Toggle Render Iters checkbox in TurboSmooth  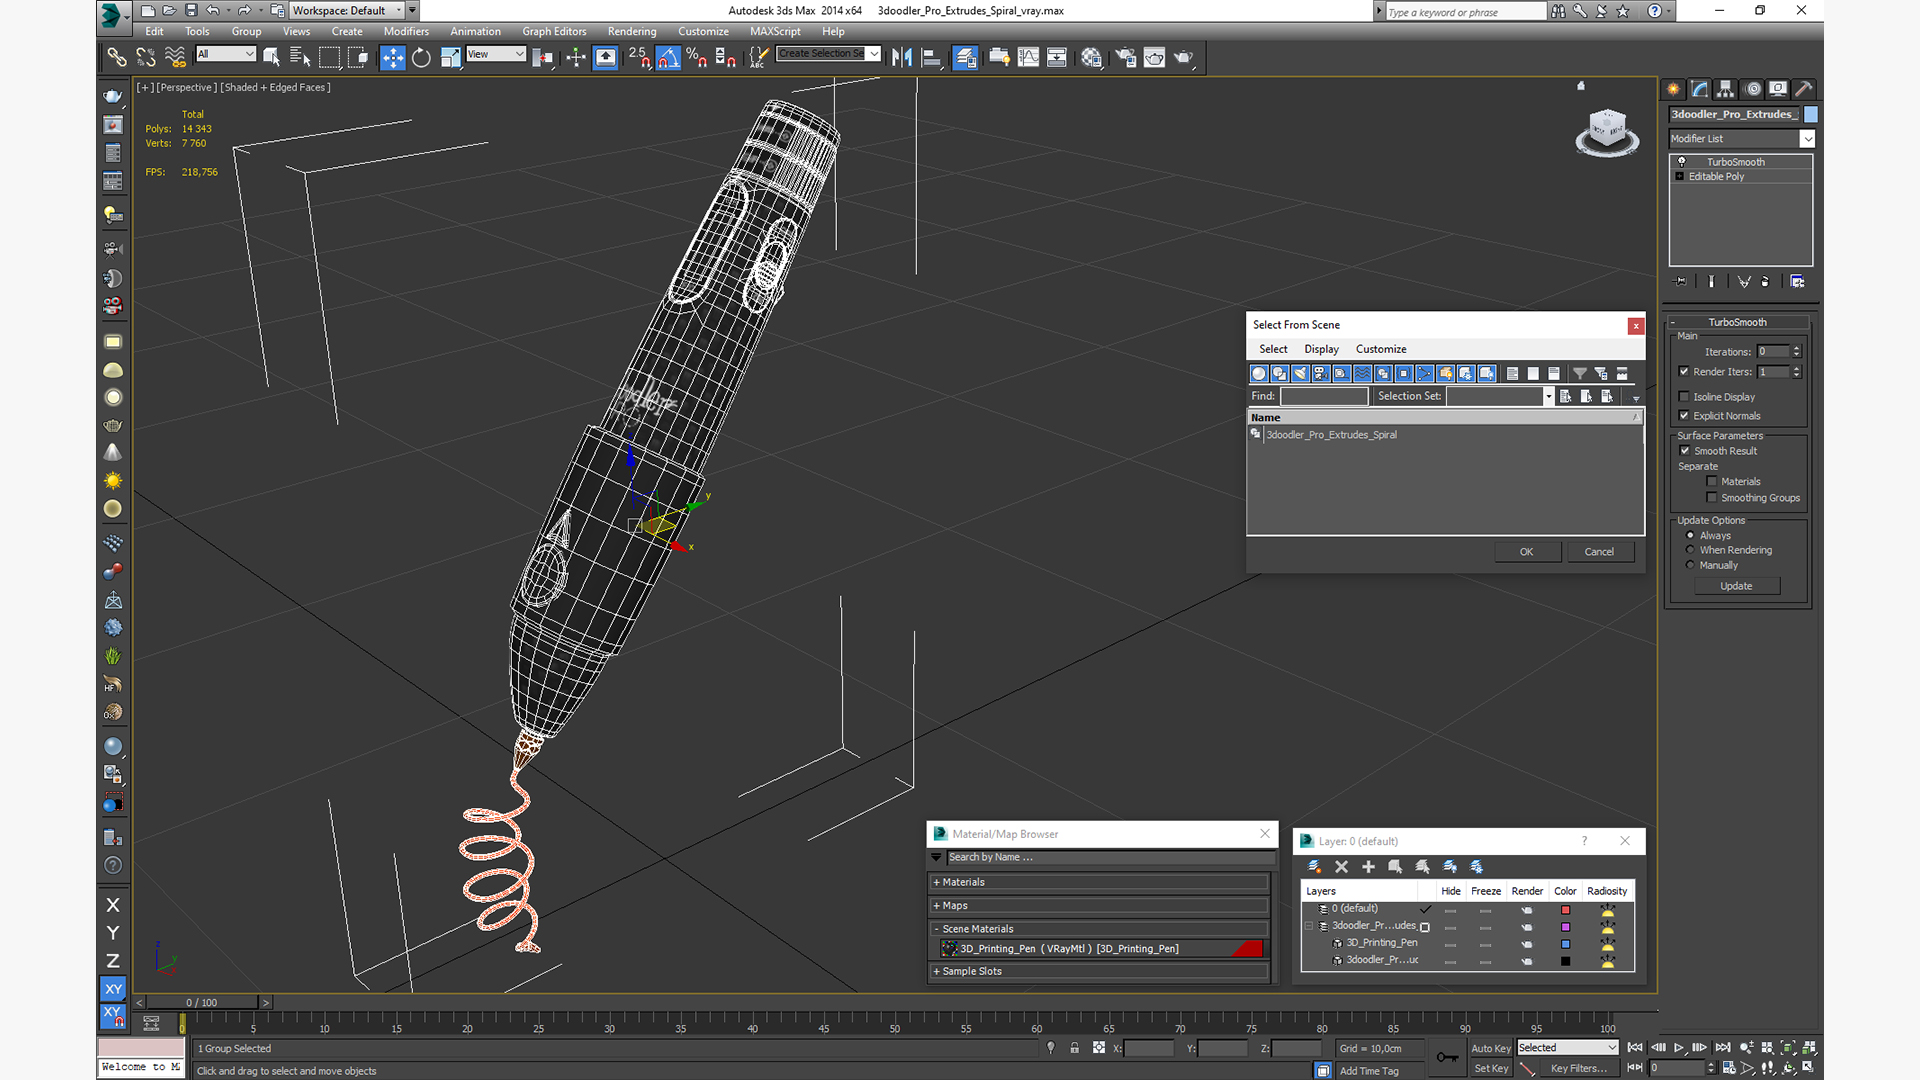1684,372
